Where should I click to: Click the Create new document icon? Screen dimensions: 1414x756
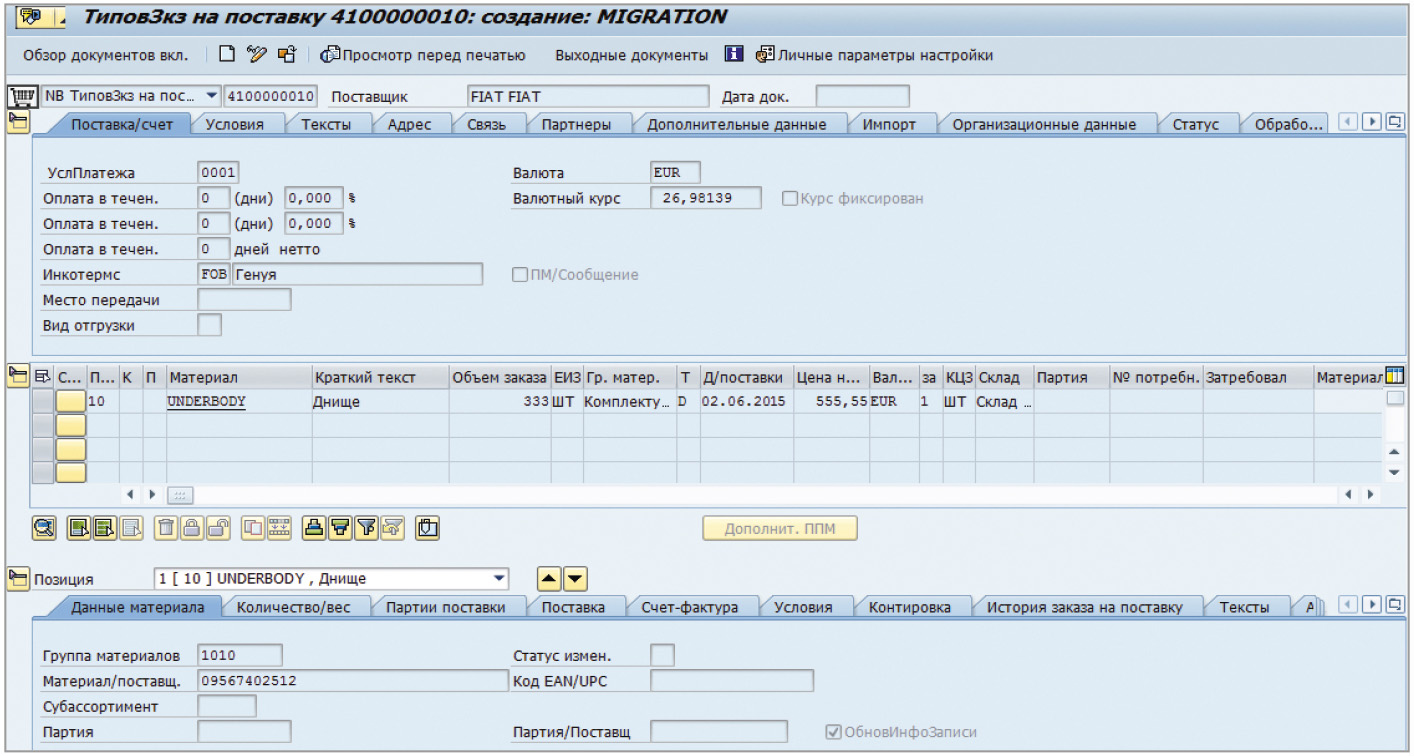[227, 55]
